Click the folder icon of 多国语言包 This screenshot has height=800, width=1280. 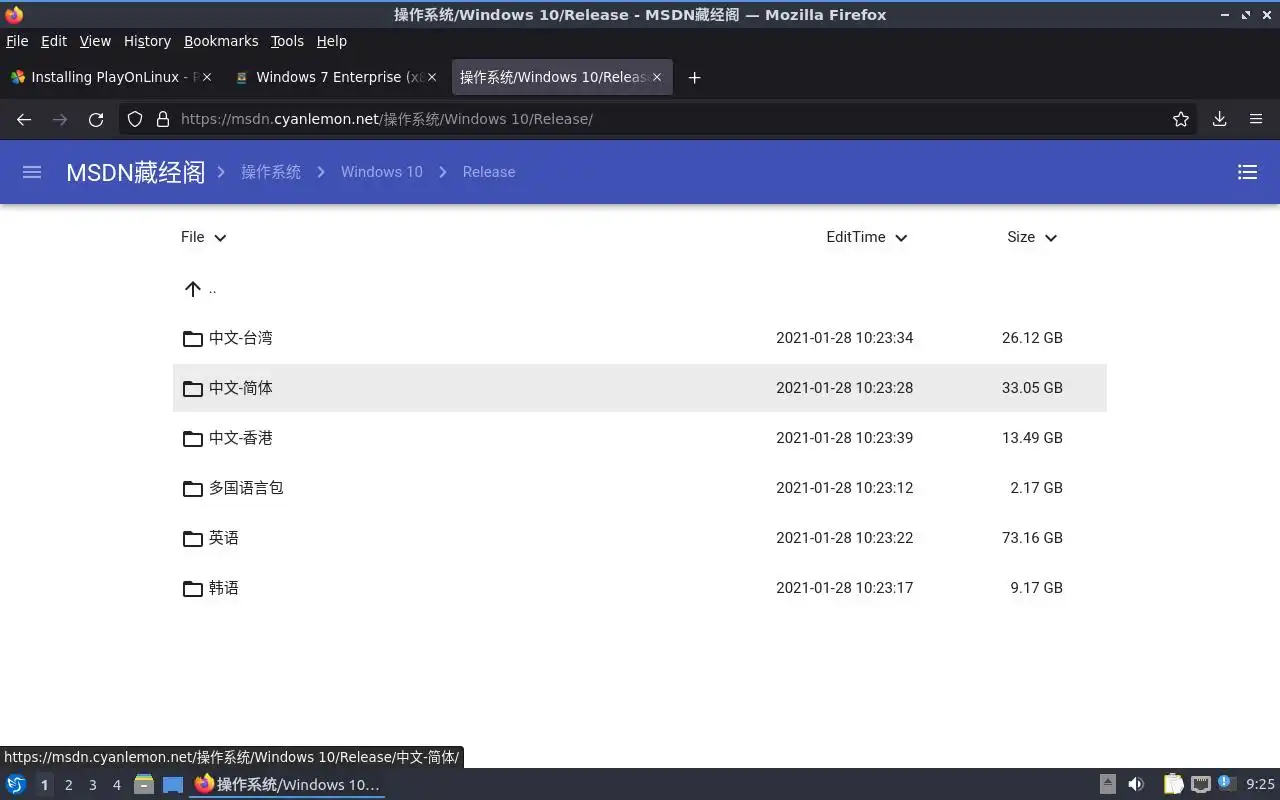(193, 488)
